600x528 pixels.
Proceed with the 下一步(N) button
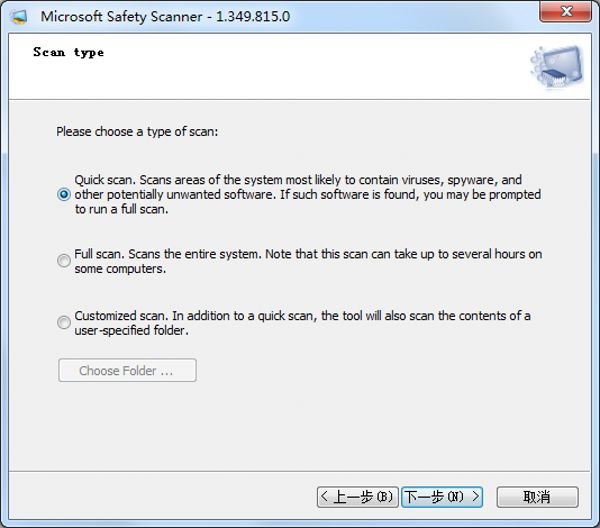(x=442, y=497)
